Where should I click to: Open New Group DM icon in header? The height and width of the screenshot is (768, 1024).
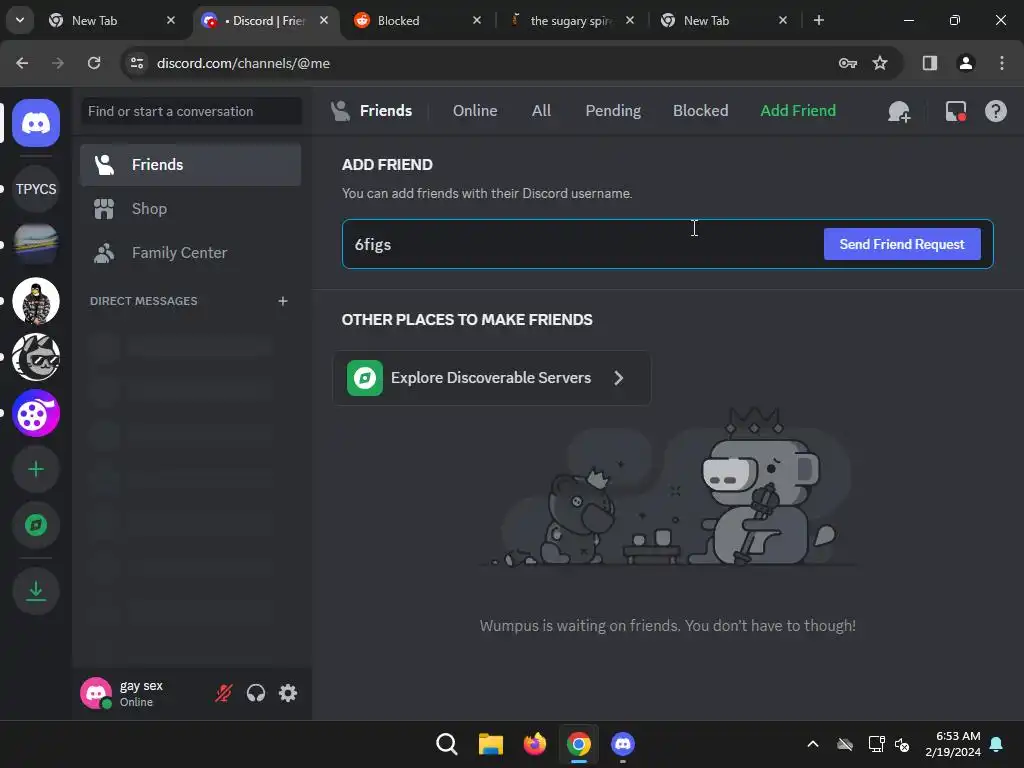click(x=899, y=112)
